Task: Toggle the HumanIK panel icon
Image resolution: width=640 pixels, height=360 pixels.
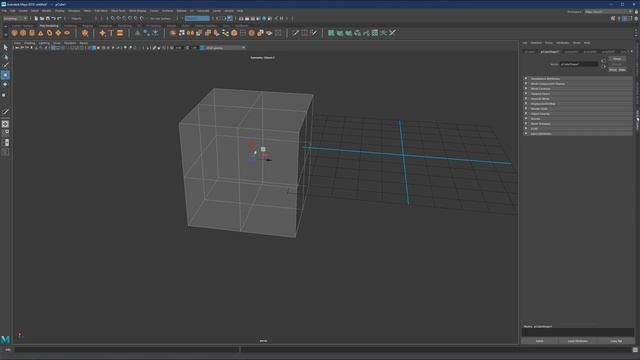Action: [x=619, y=18]
